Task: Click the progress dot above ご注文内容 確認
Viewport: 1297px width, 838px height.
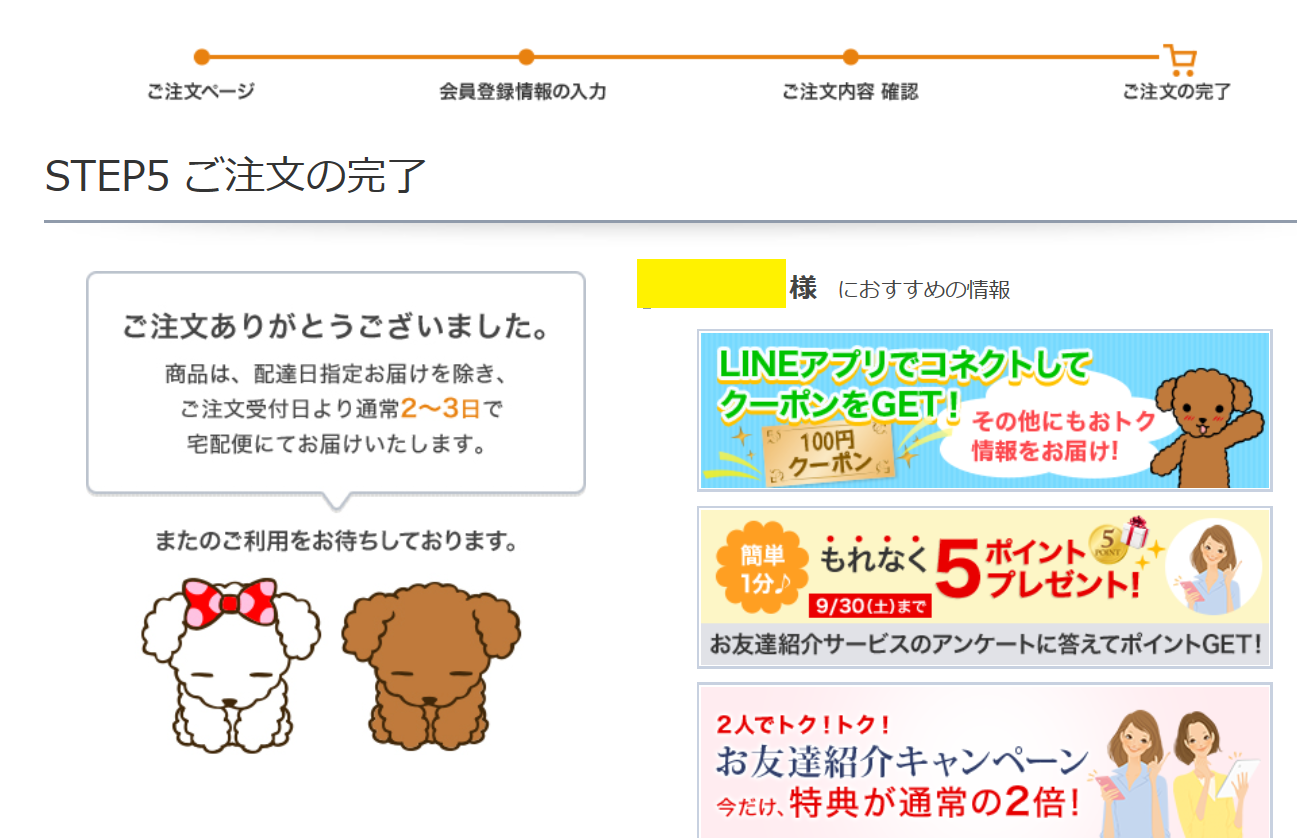Action: point(850,57)
